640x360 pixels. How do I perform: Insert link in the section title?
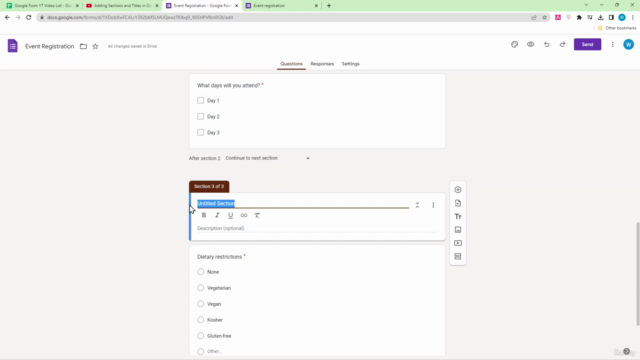coord(244,215)
